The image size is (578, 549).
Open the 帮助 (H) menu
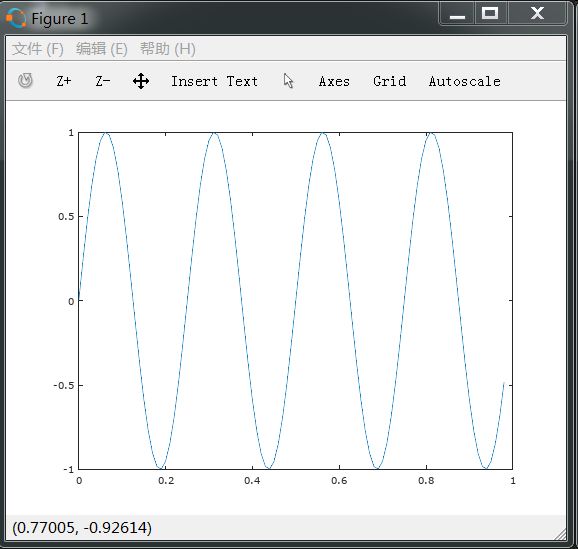point(168,49)
